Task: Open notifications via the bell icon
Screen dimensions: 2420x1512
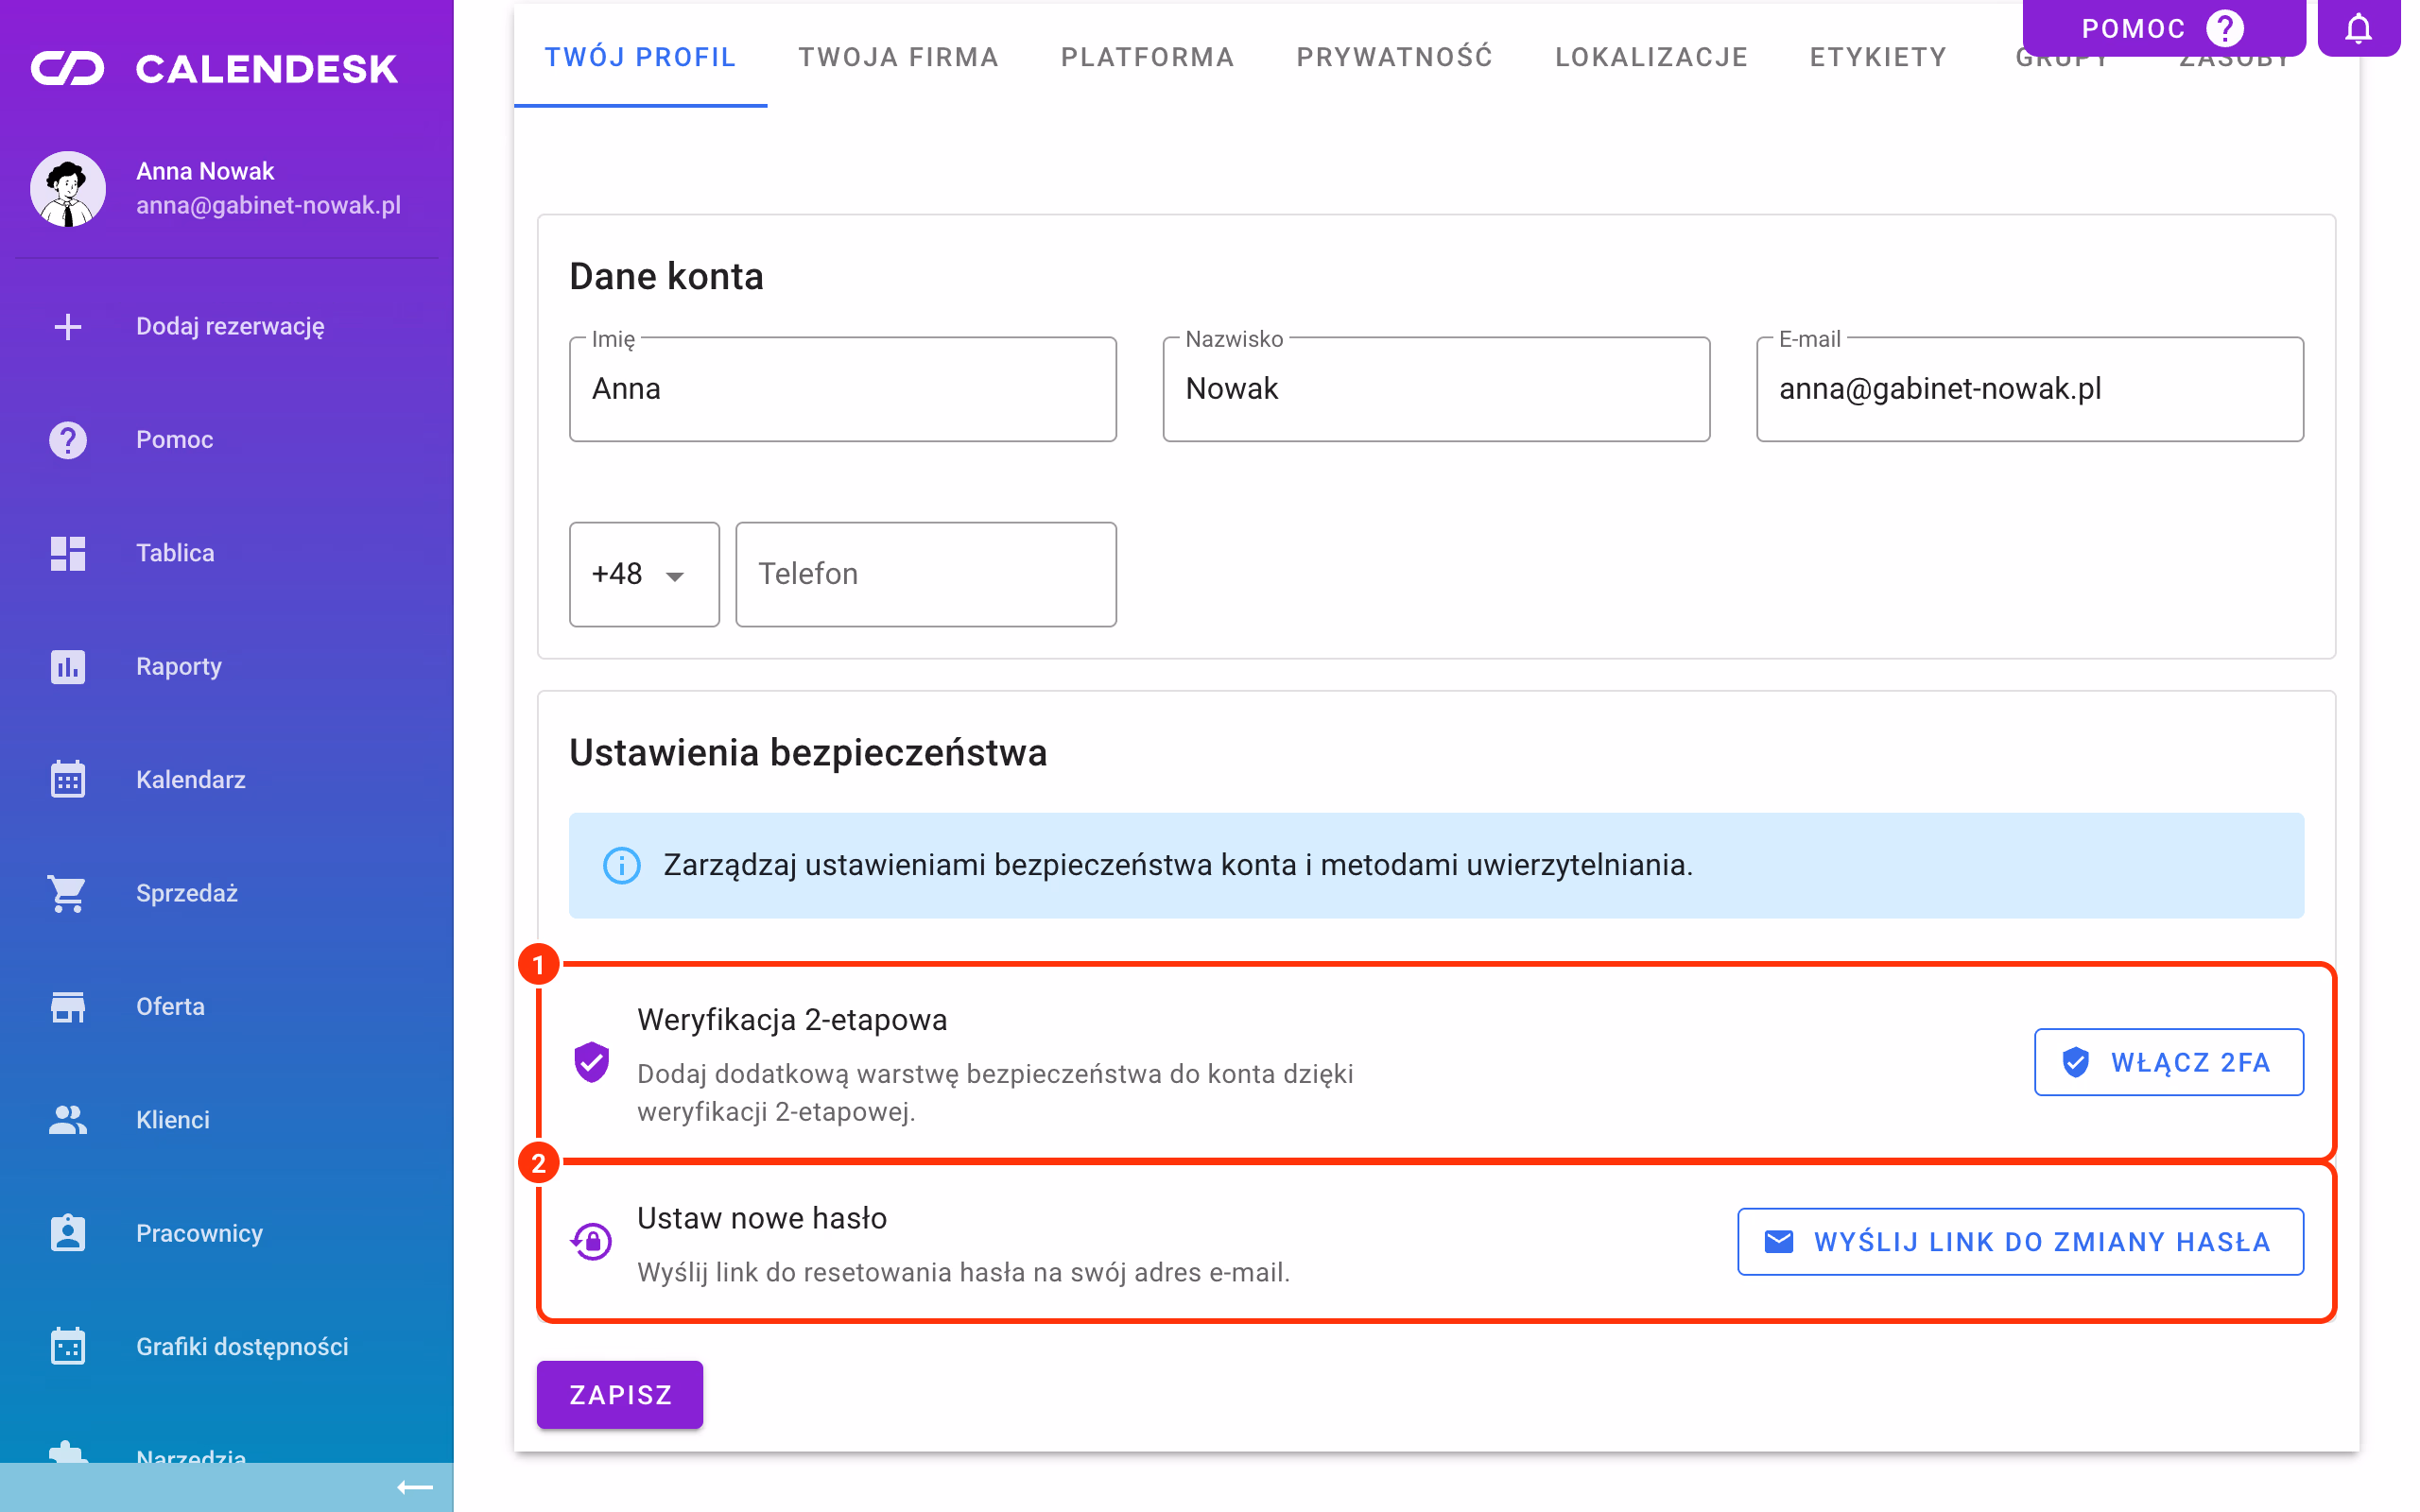Action: point(2358,28)
